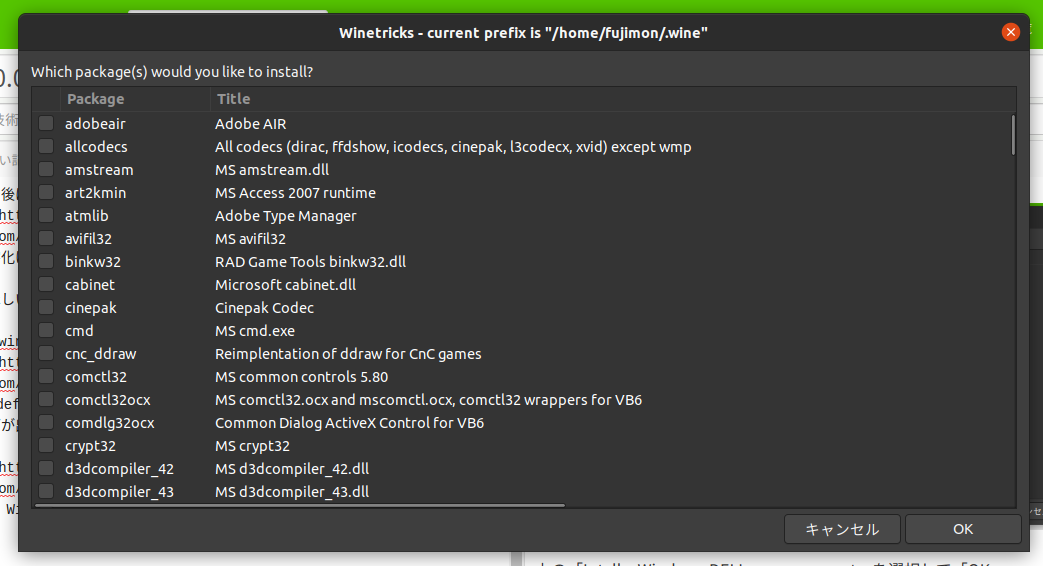The width and height of the screenshot is (1043, 566).
Task: Select 'Reimplentation of ddraw for CnC games'
Action: click(x=348, y=354)
